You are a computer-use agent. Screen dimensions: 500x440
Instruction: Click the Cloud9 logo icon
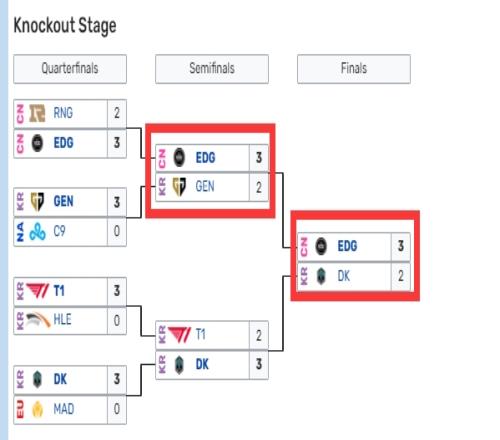pos(37,231)
